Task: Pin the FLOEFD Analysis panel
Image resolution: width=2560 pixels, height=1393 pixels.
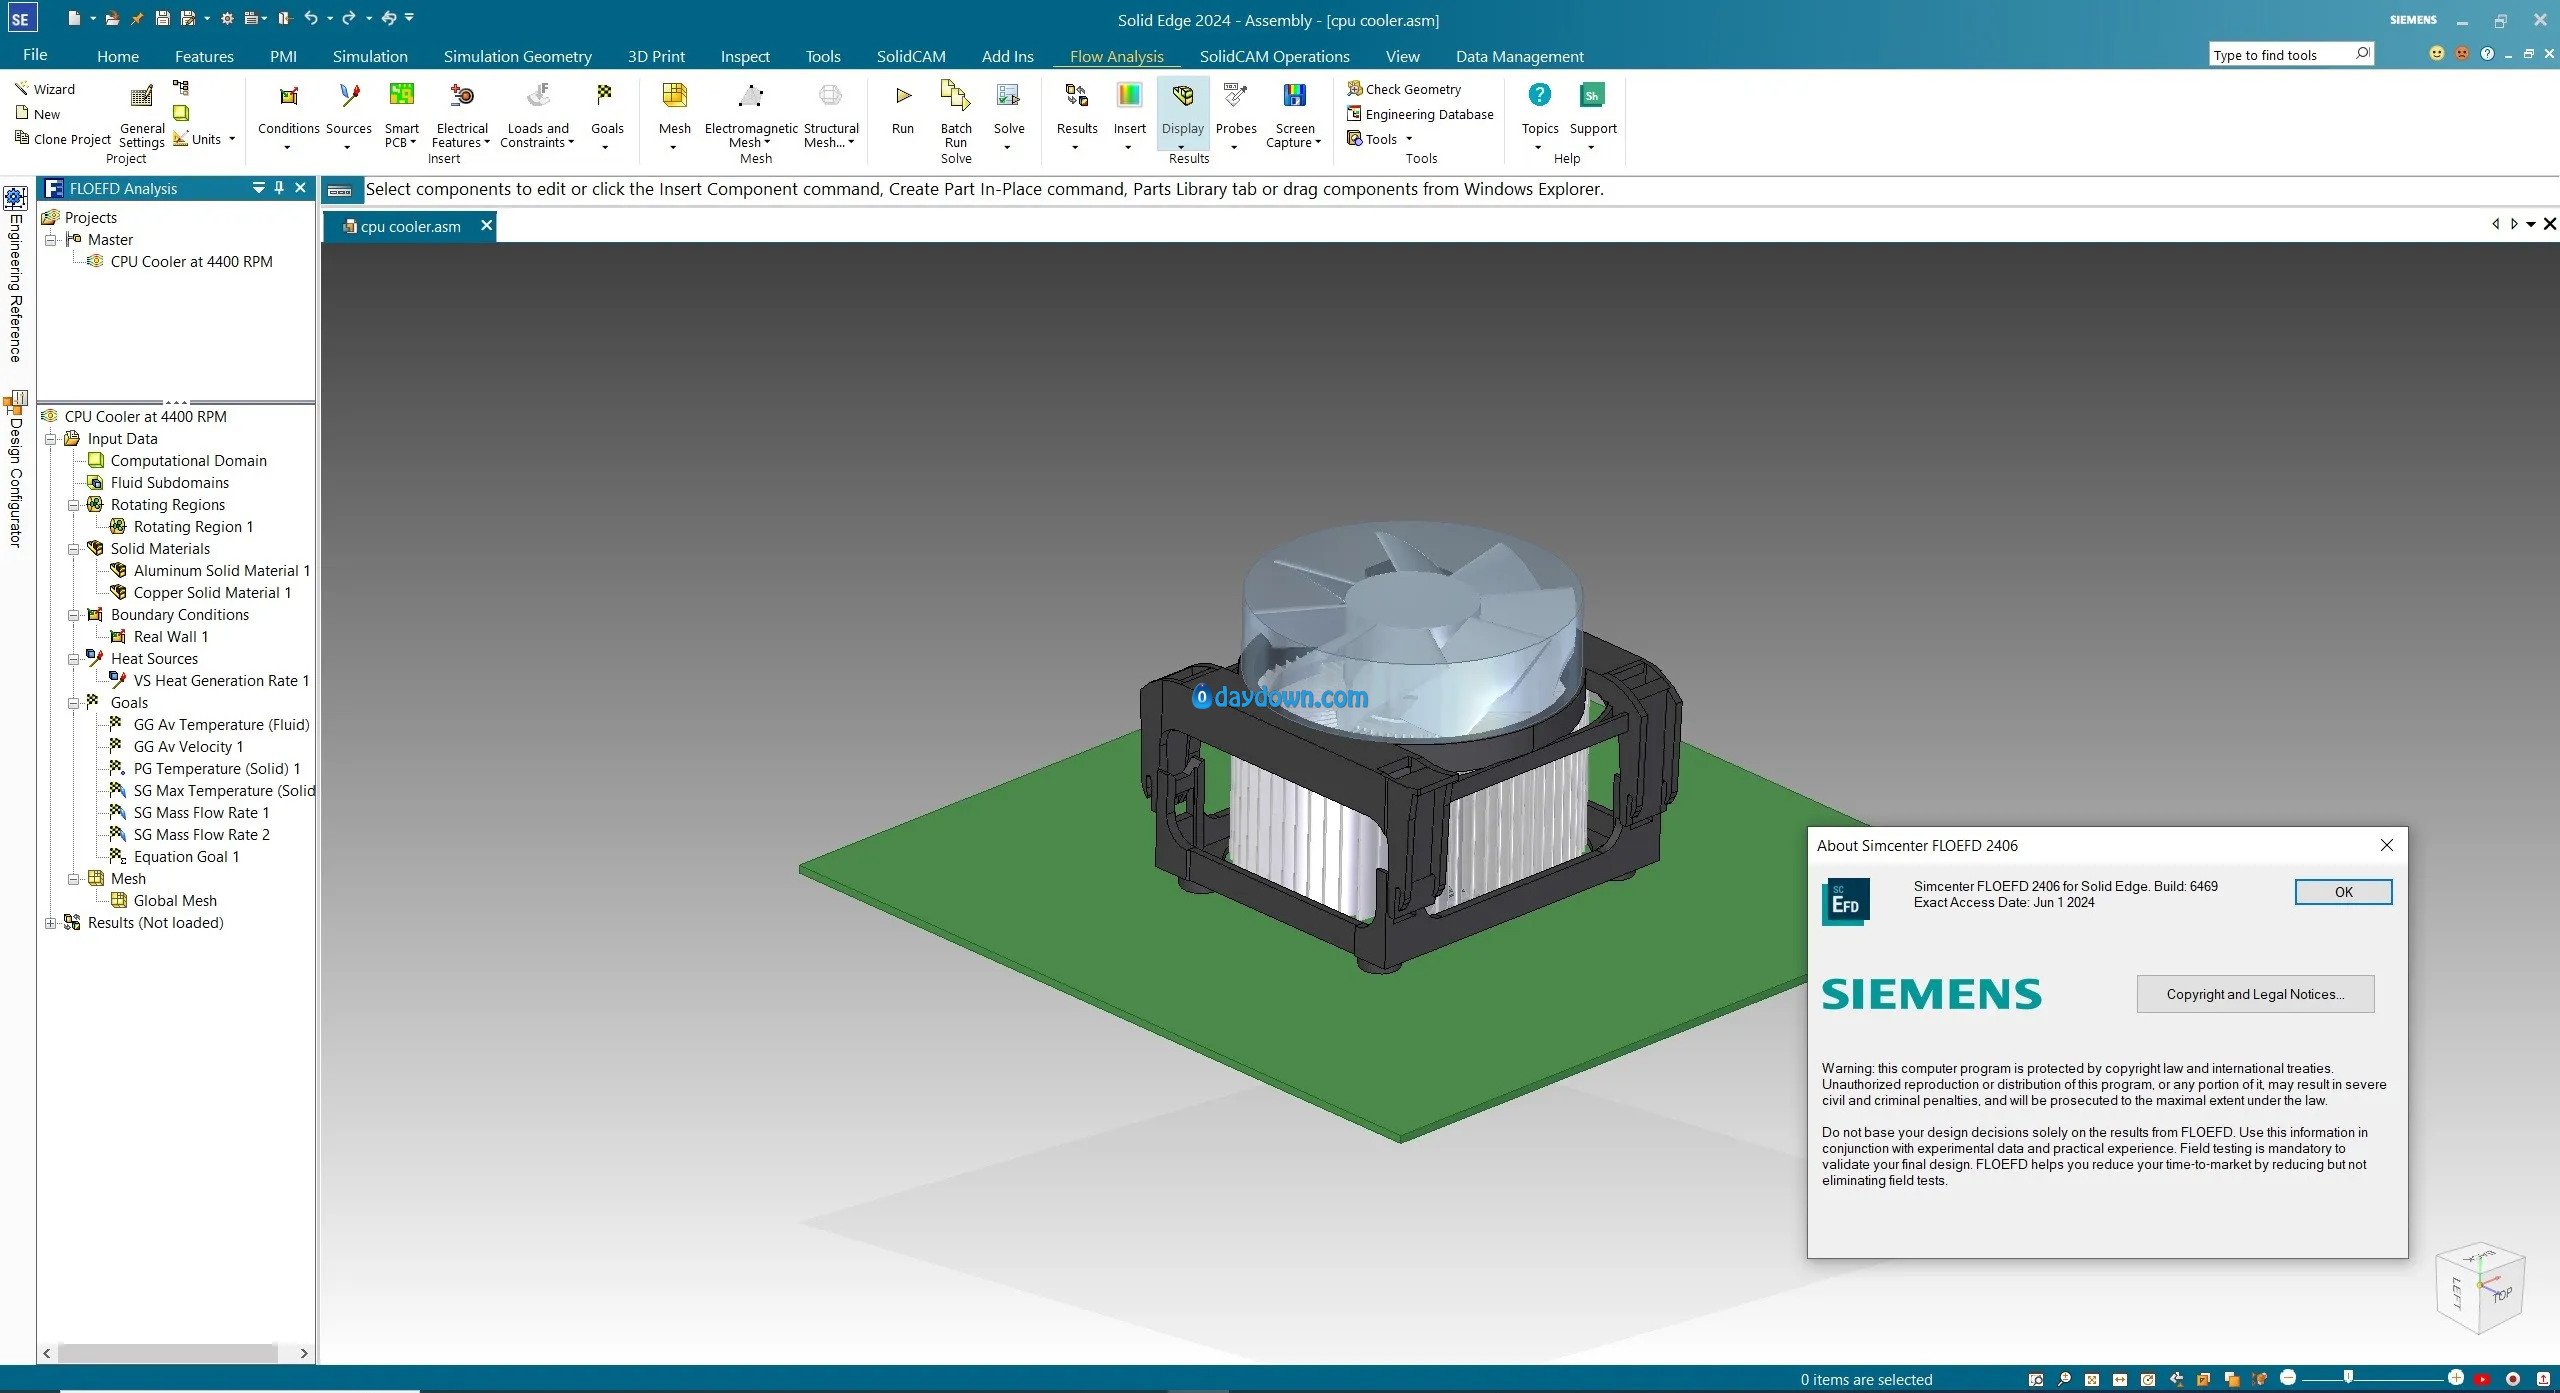Action: point(279,188)
